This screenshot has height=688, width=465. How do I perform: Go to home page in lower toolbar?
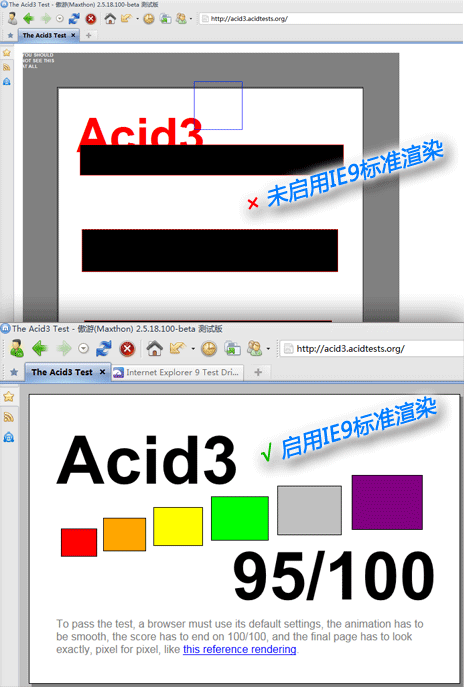point(154,348)
